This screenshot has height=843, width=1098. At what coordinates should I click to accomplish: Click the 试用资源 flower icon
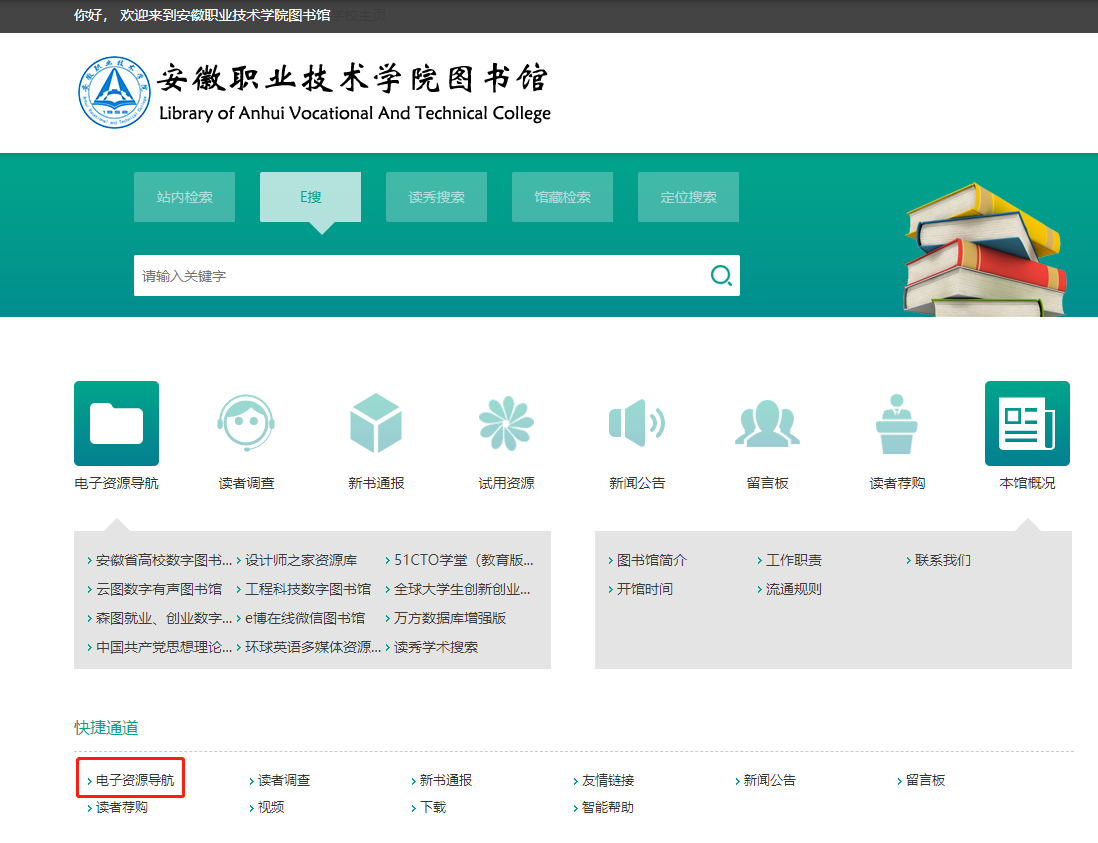coord(506,423)
